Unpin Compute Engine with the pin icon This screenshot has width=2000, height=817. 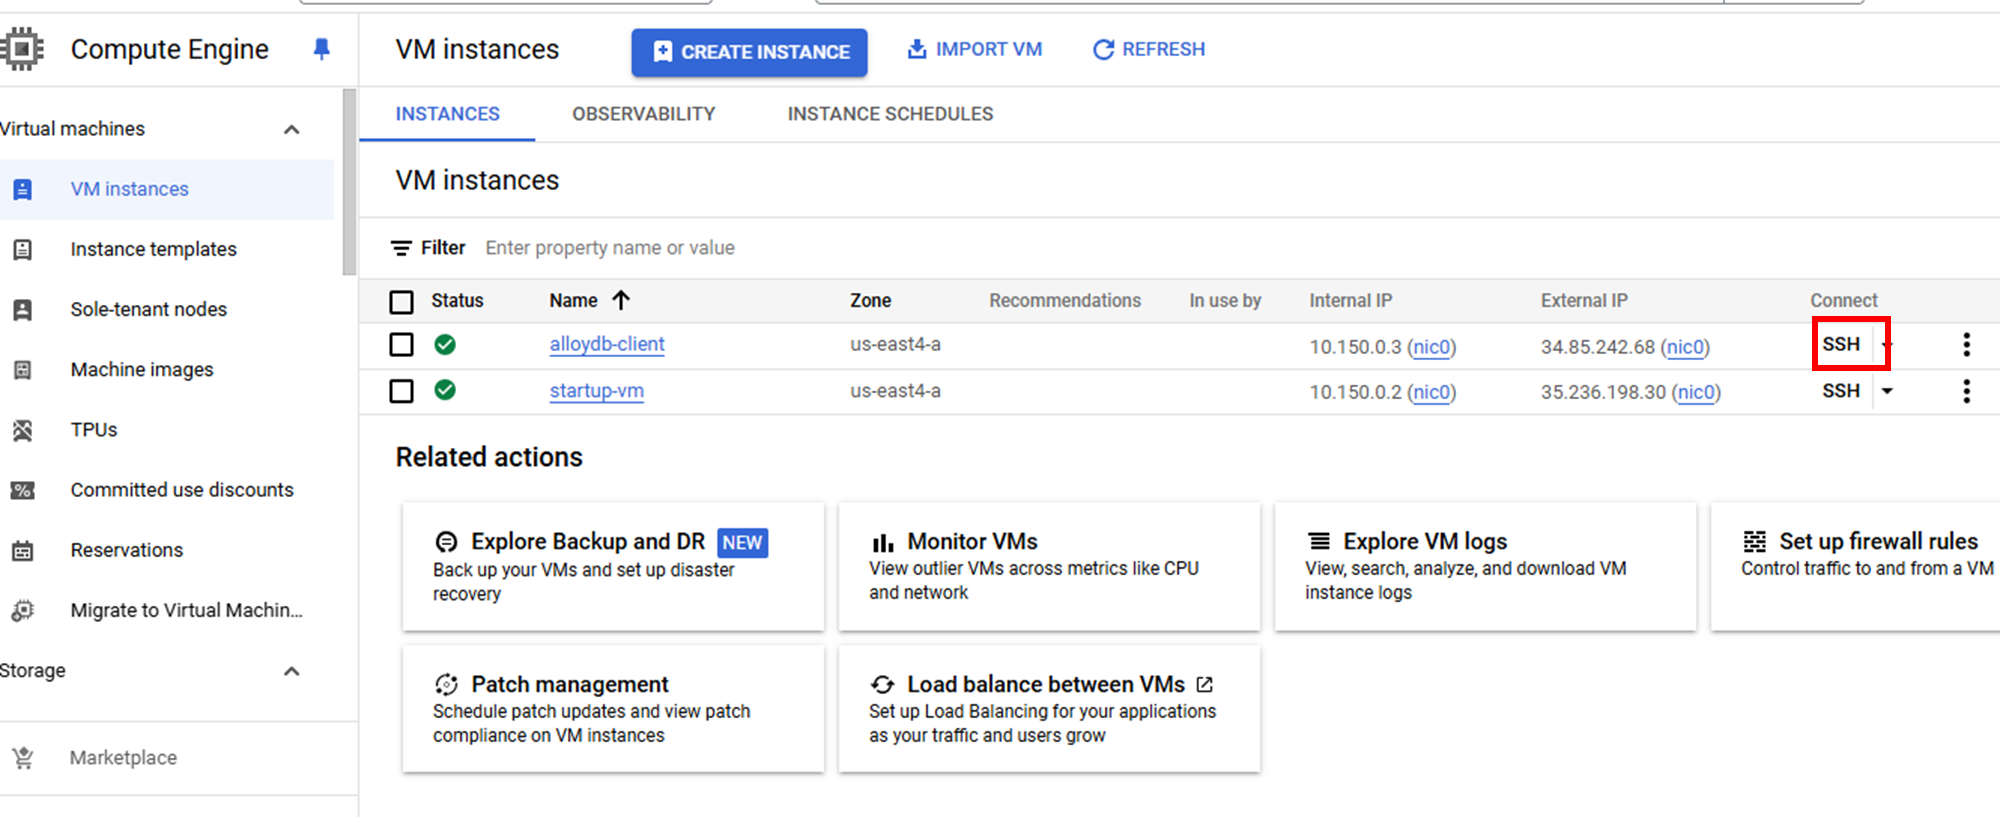point(321,49)
